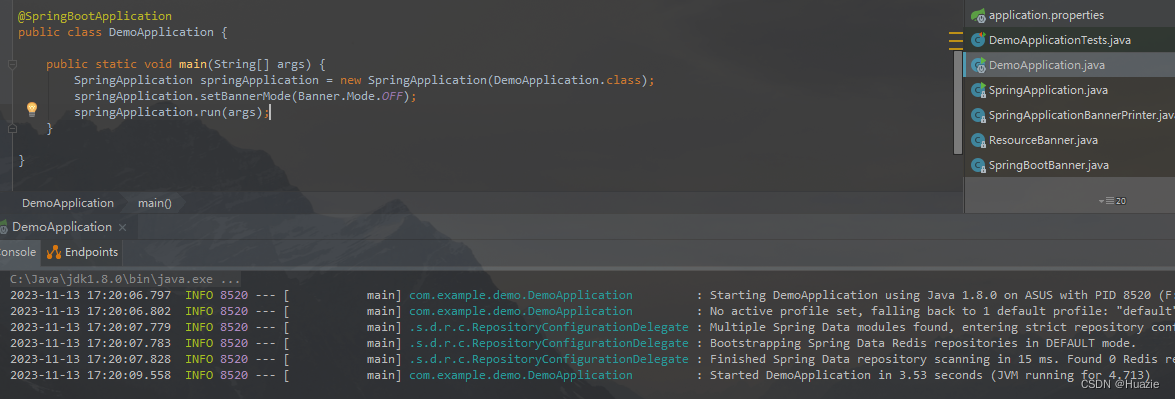This screenshot has width=1175, height=399.
Task: Select the DemoApplication run tab
Action: 62,226
